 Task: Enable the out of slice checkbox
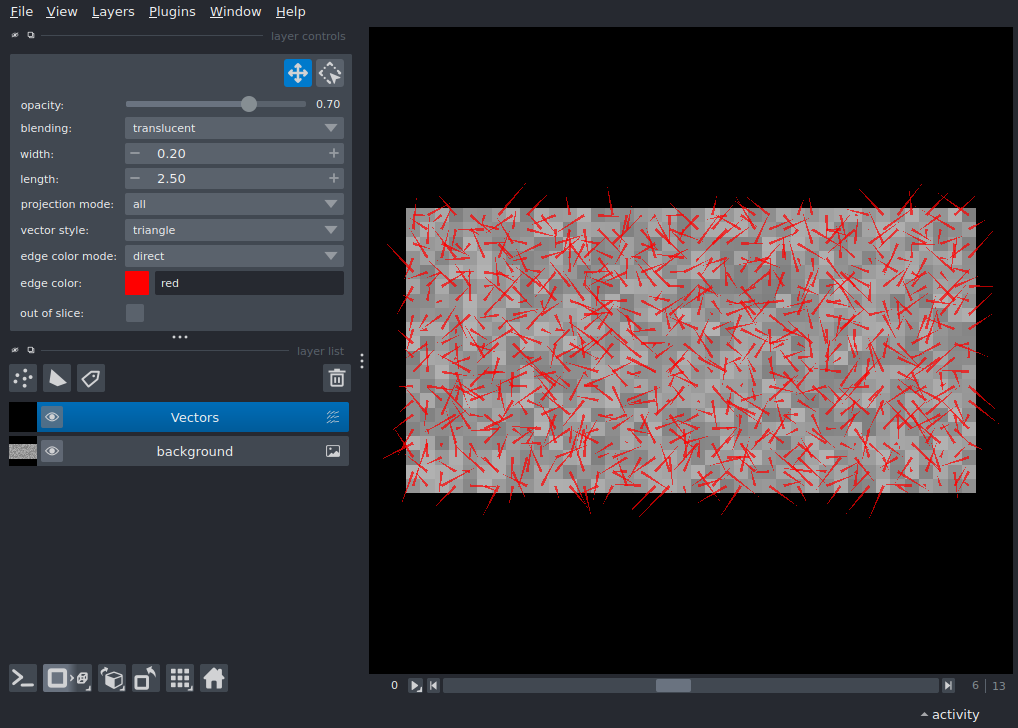[x=135, y=313]
